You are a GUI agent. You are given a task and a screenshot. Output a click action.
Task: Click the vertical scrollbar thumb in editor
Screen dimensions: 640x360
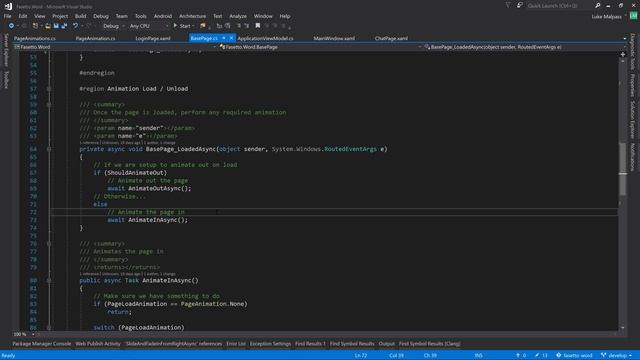623,169
